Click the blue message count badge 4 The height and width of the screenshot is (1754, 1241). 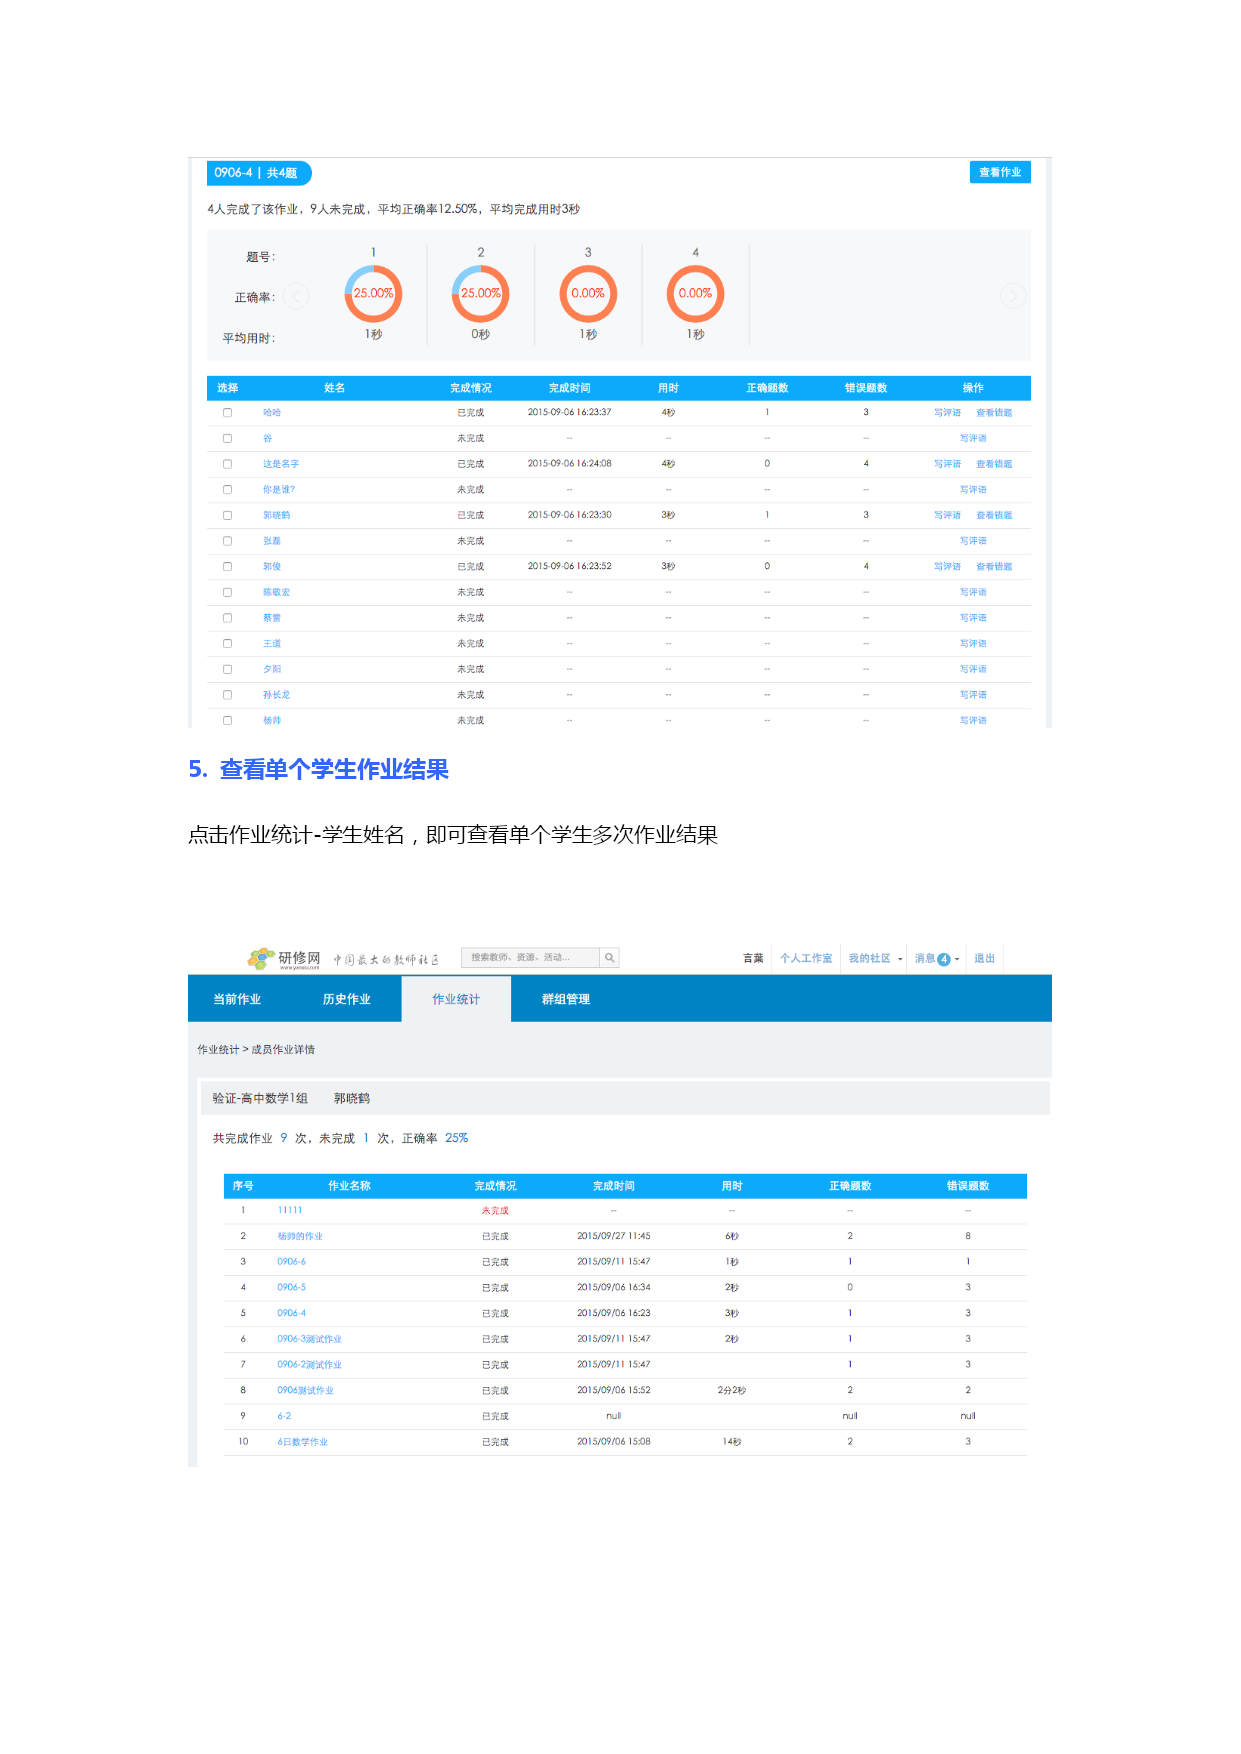click(943, 959)
